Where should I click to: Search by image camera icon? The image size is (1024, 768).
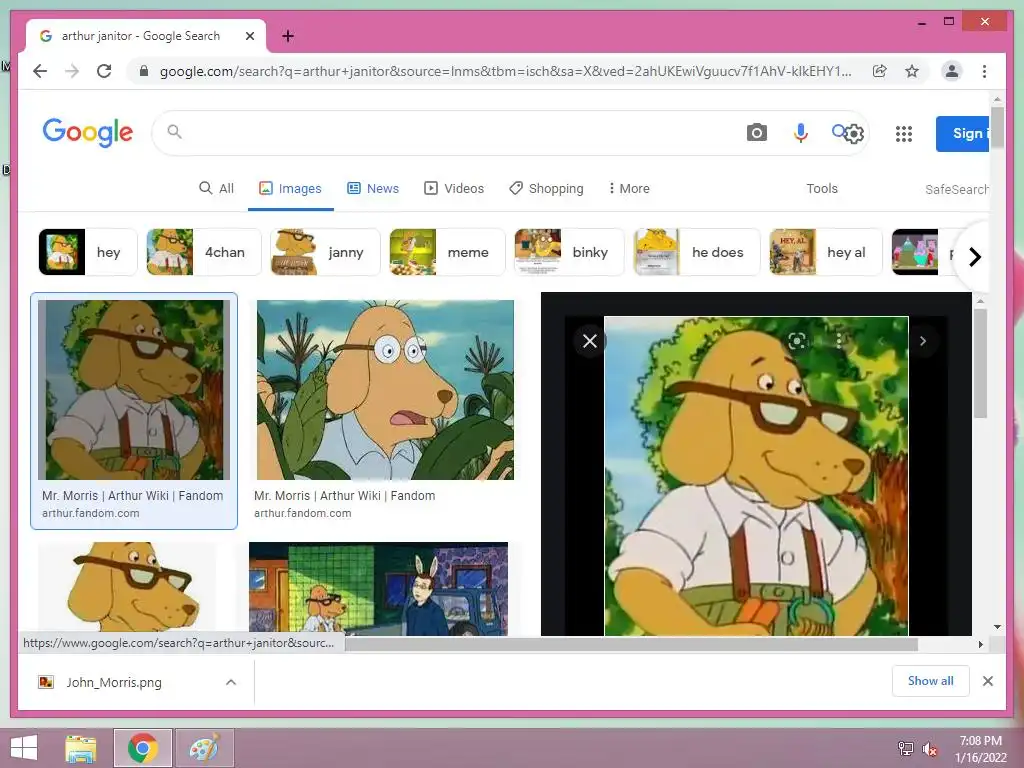(x=756, y=133)
